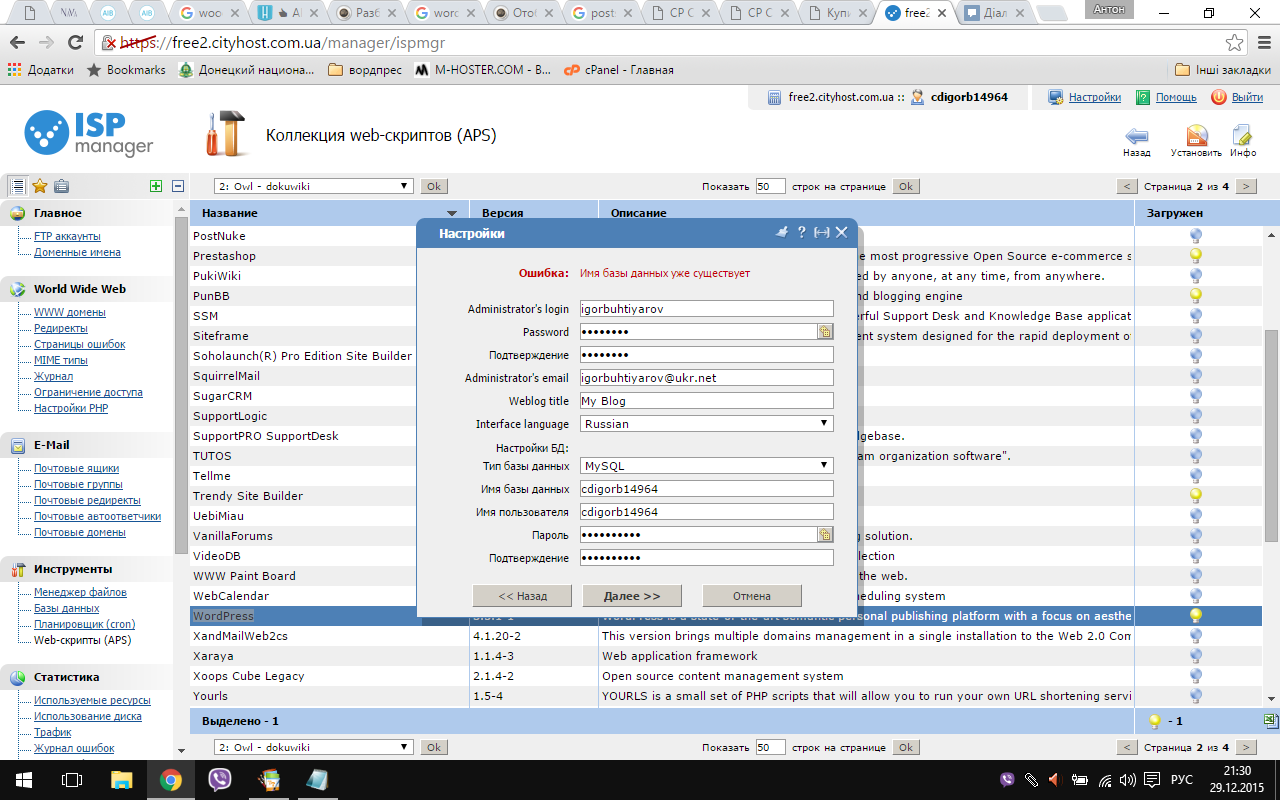Click Administrator's login input field

tap(706, 309)
